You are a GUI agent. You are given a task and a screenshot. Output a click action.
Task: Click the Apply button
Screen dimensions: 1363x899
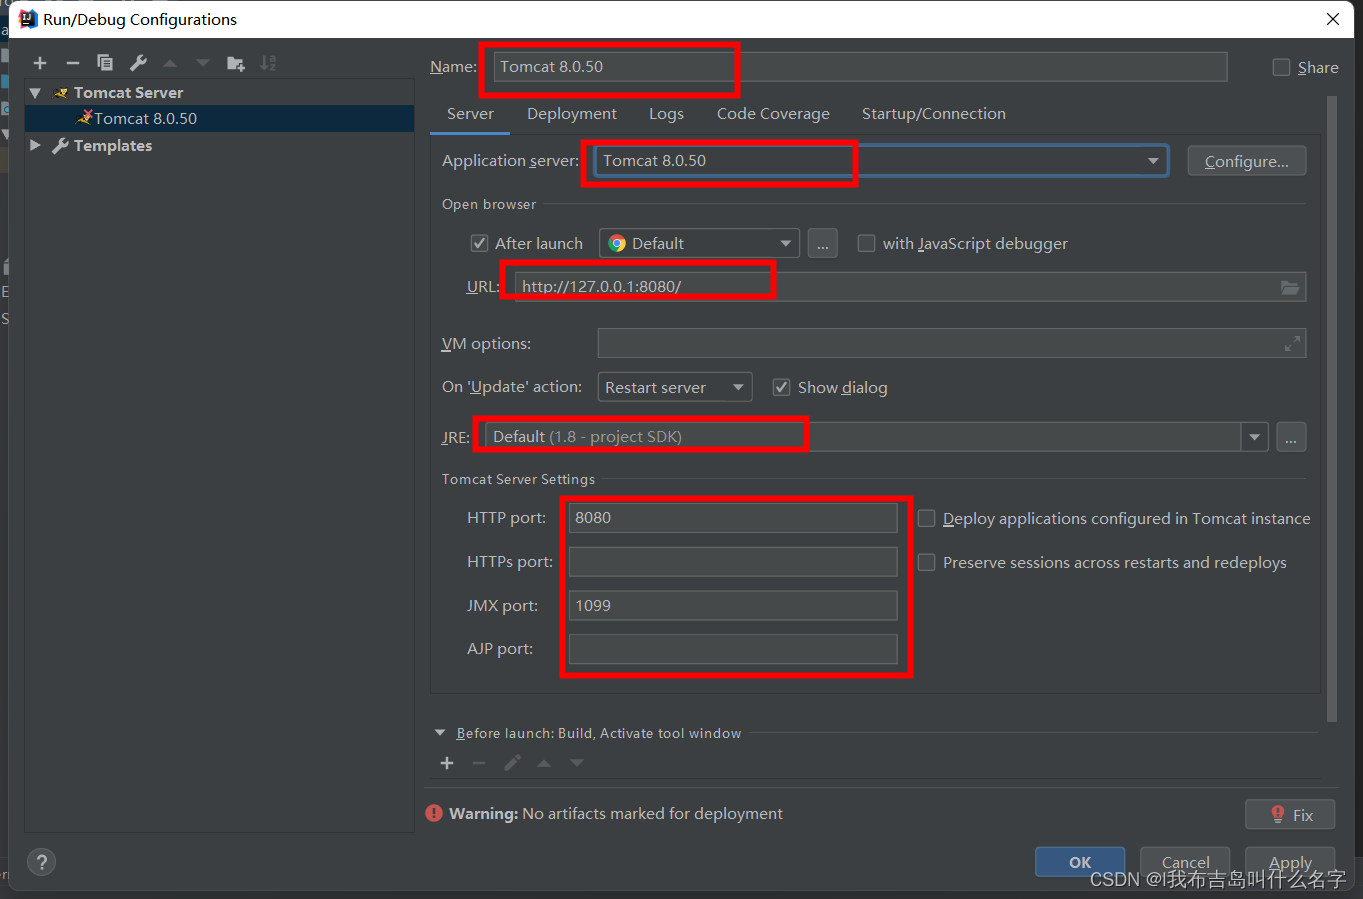tap(1290, 862)
